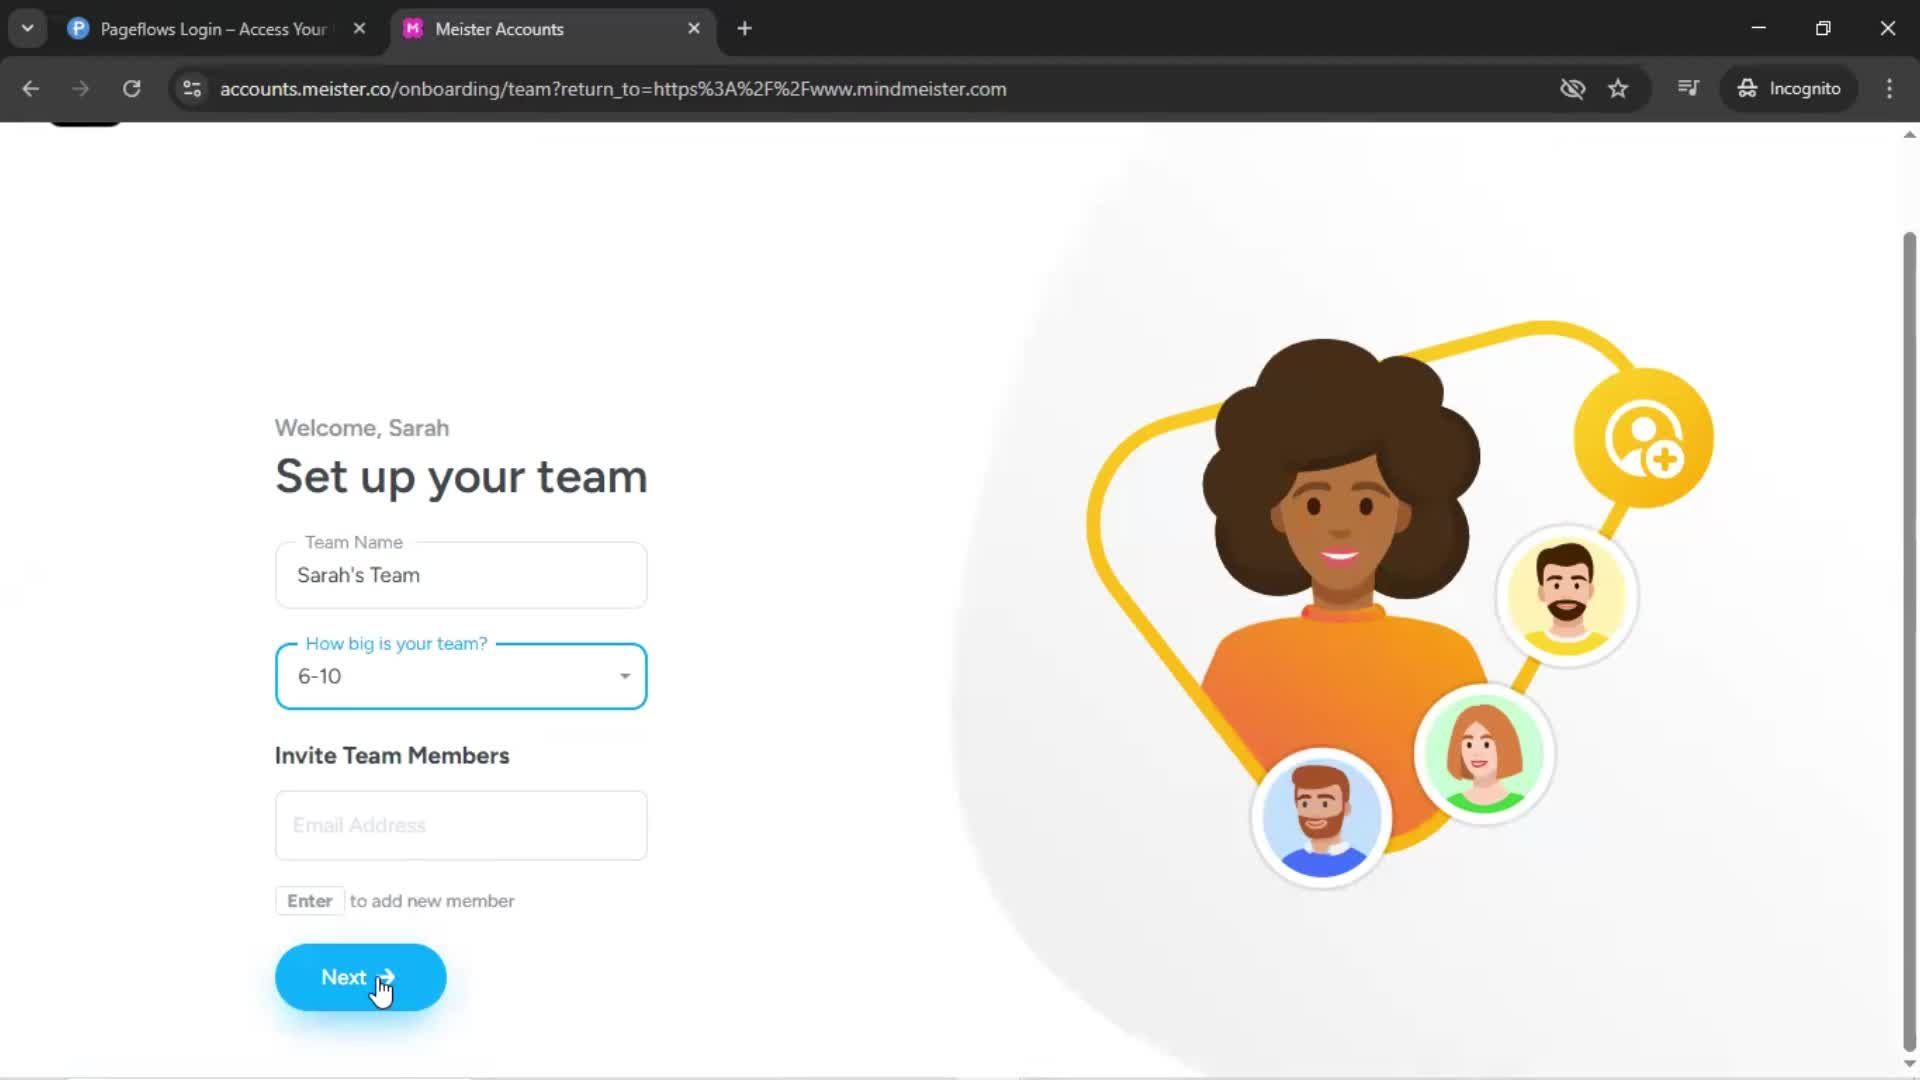The height and width of the screenshot is (1080, 1920).
Task: Click the third-party cookies blocked eye icon
Action: click(1572, 88)
